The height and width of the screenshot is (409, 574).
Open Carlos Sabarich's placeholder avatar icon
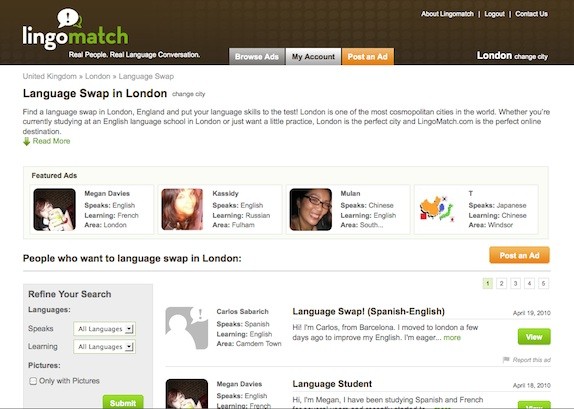point(187,328)
